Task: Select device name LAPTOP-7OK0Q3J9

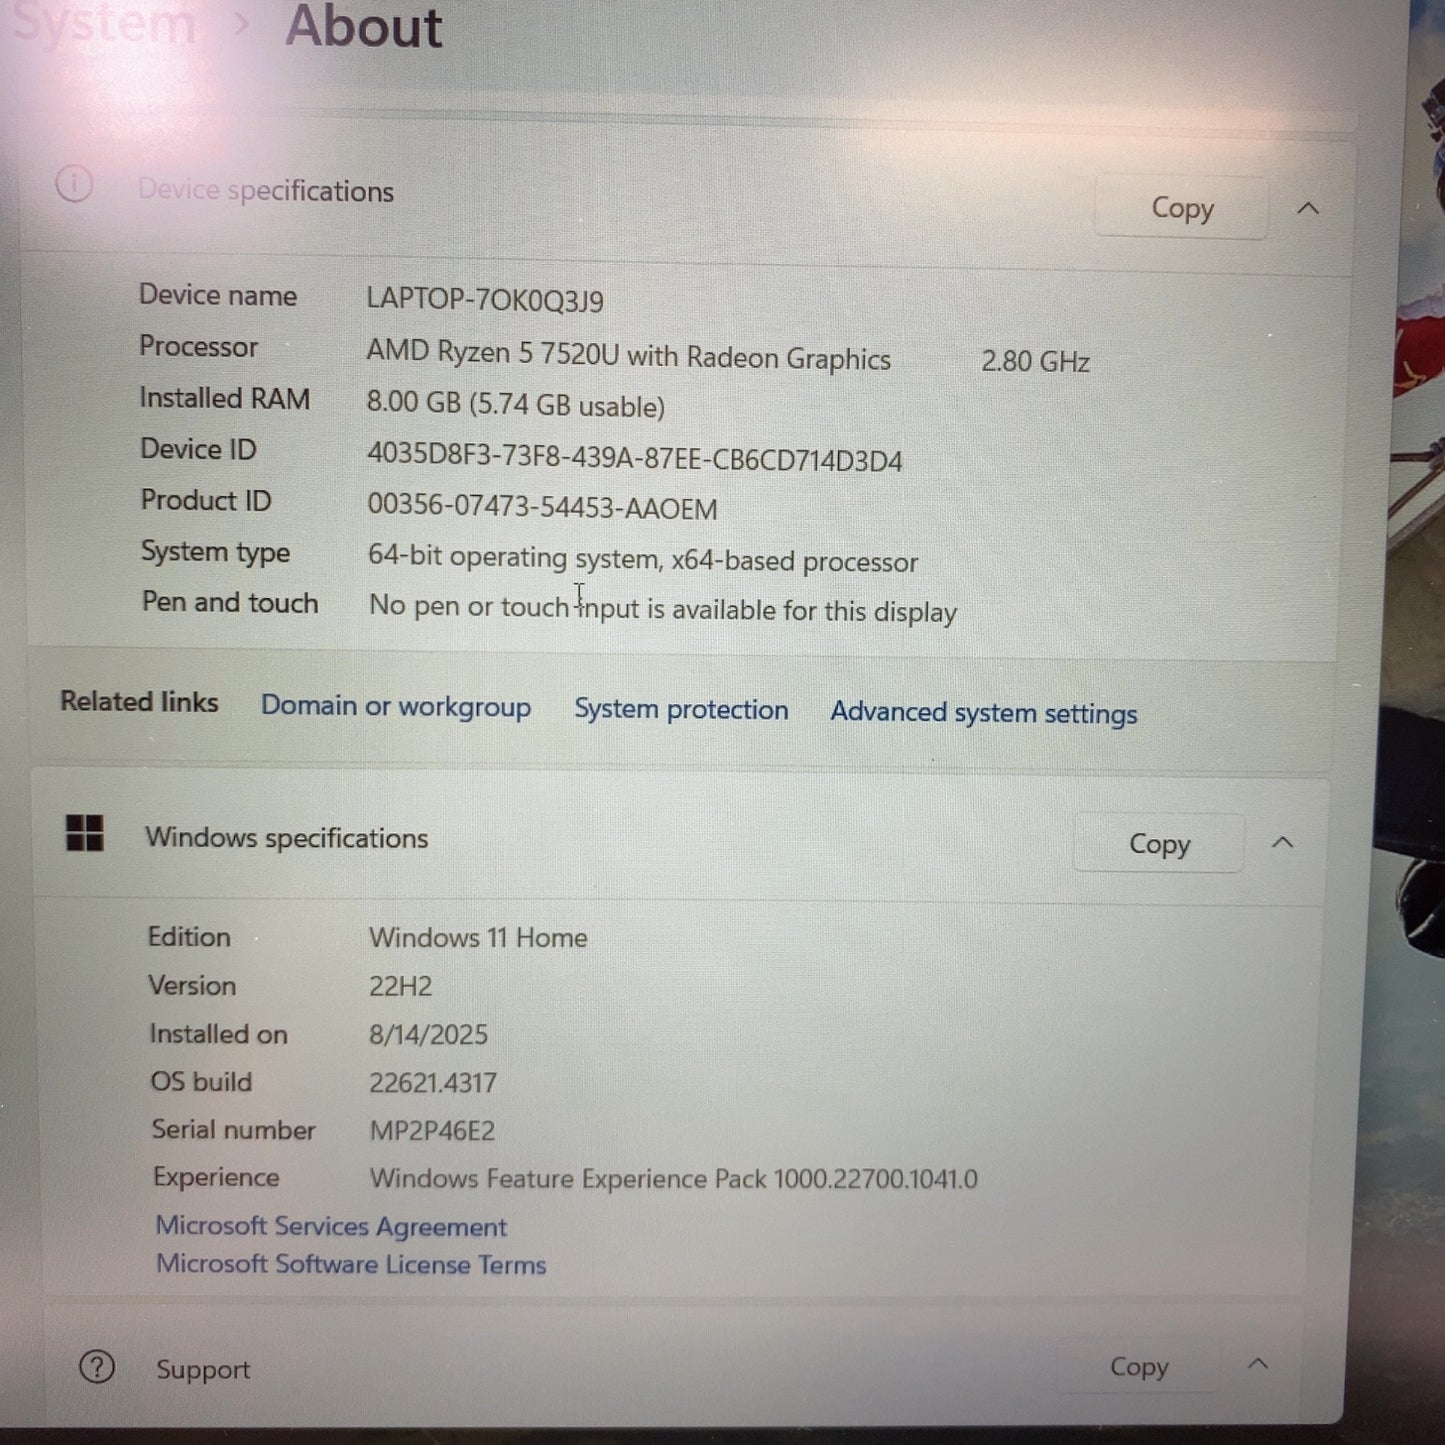Action: click(485, 300)
